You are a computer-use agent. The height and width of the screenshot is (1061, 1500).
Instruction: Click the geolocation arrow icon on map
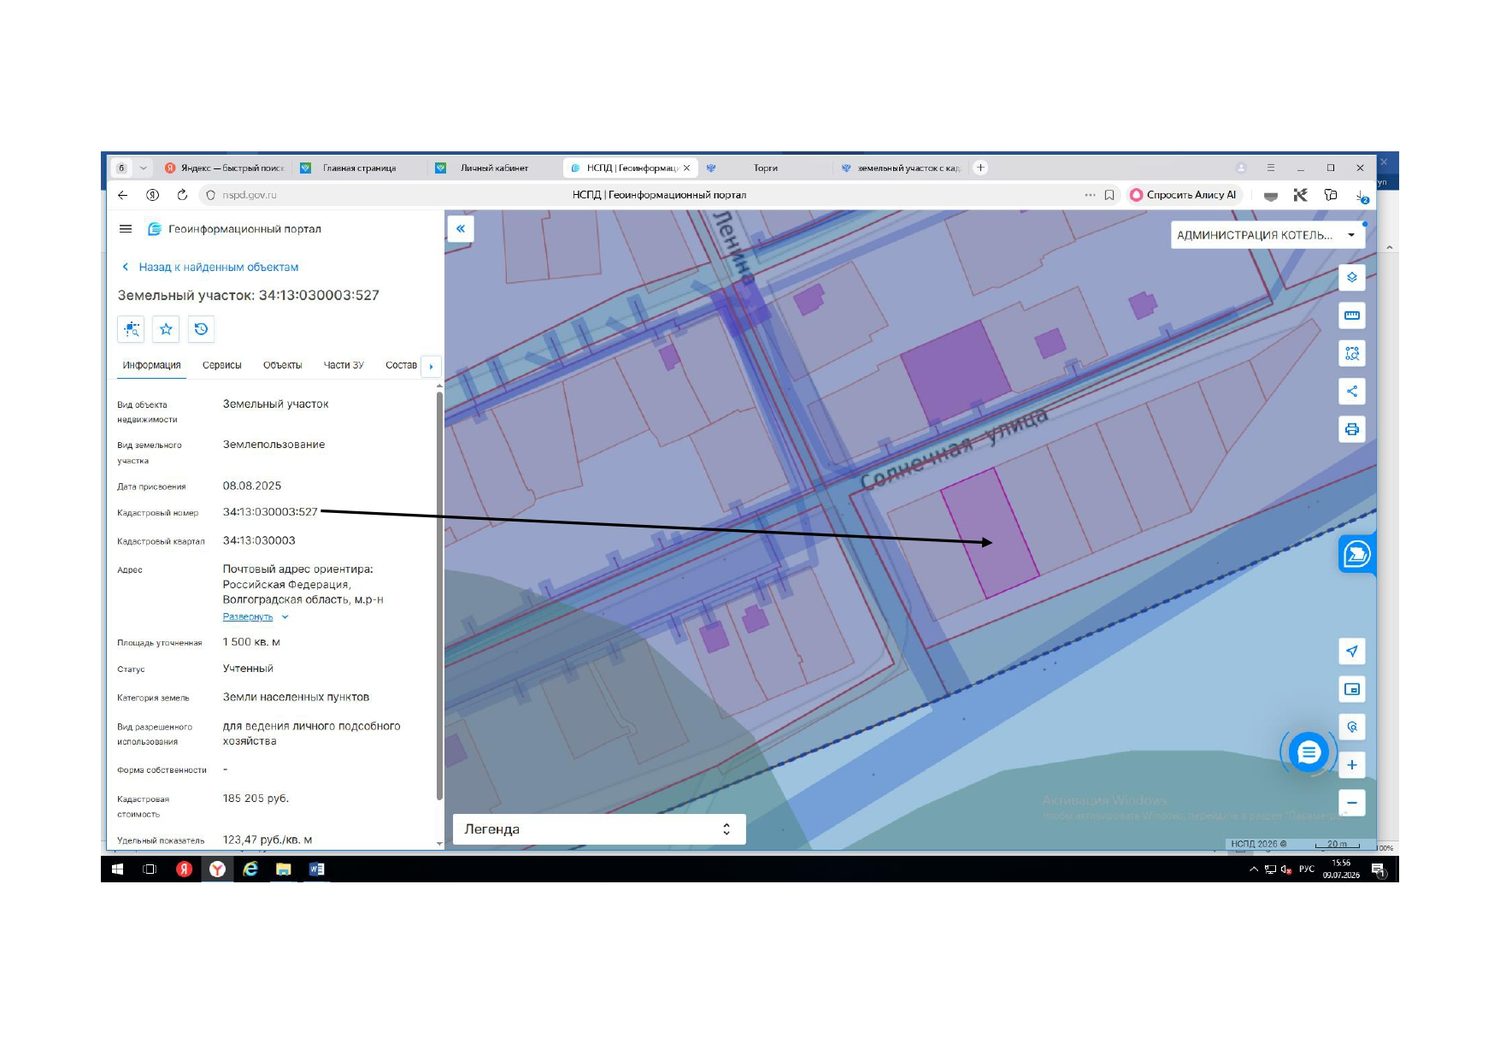click(1352, 651)
